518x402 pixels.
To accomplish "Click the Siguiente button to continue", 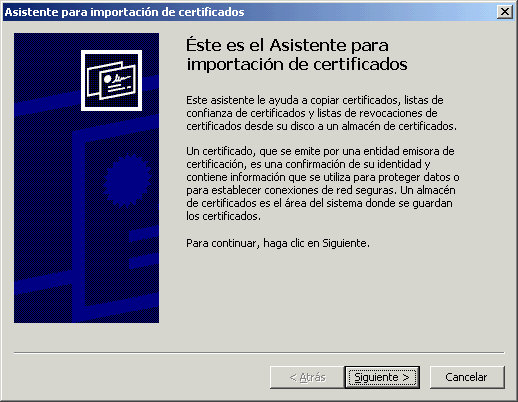I will (382, 377).
